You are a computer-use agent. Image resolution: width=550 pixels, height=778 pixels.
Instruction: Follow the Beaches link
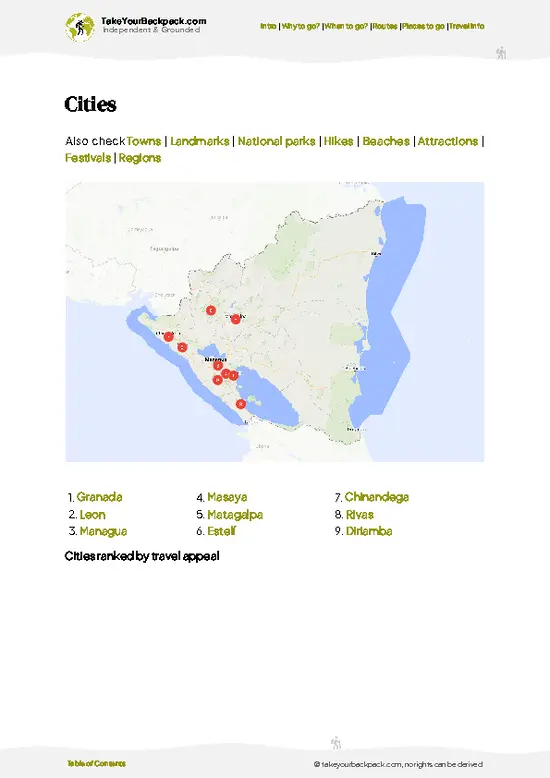386,141
